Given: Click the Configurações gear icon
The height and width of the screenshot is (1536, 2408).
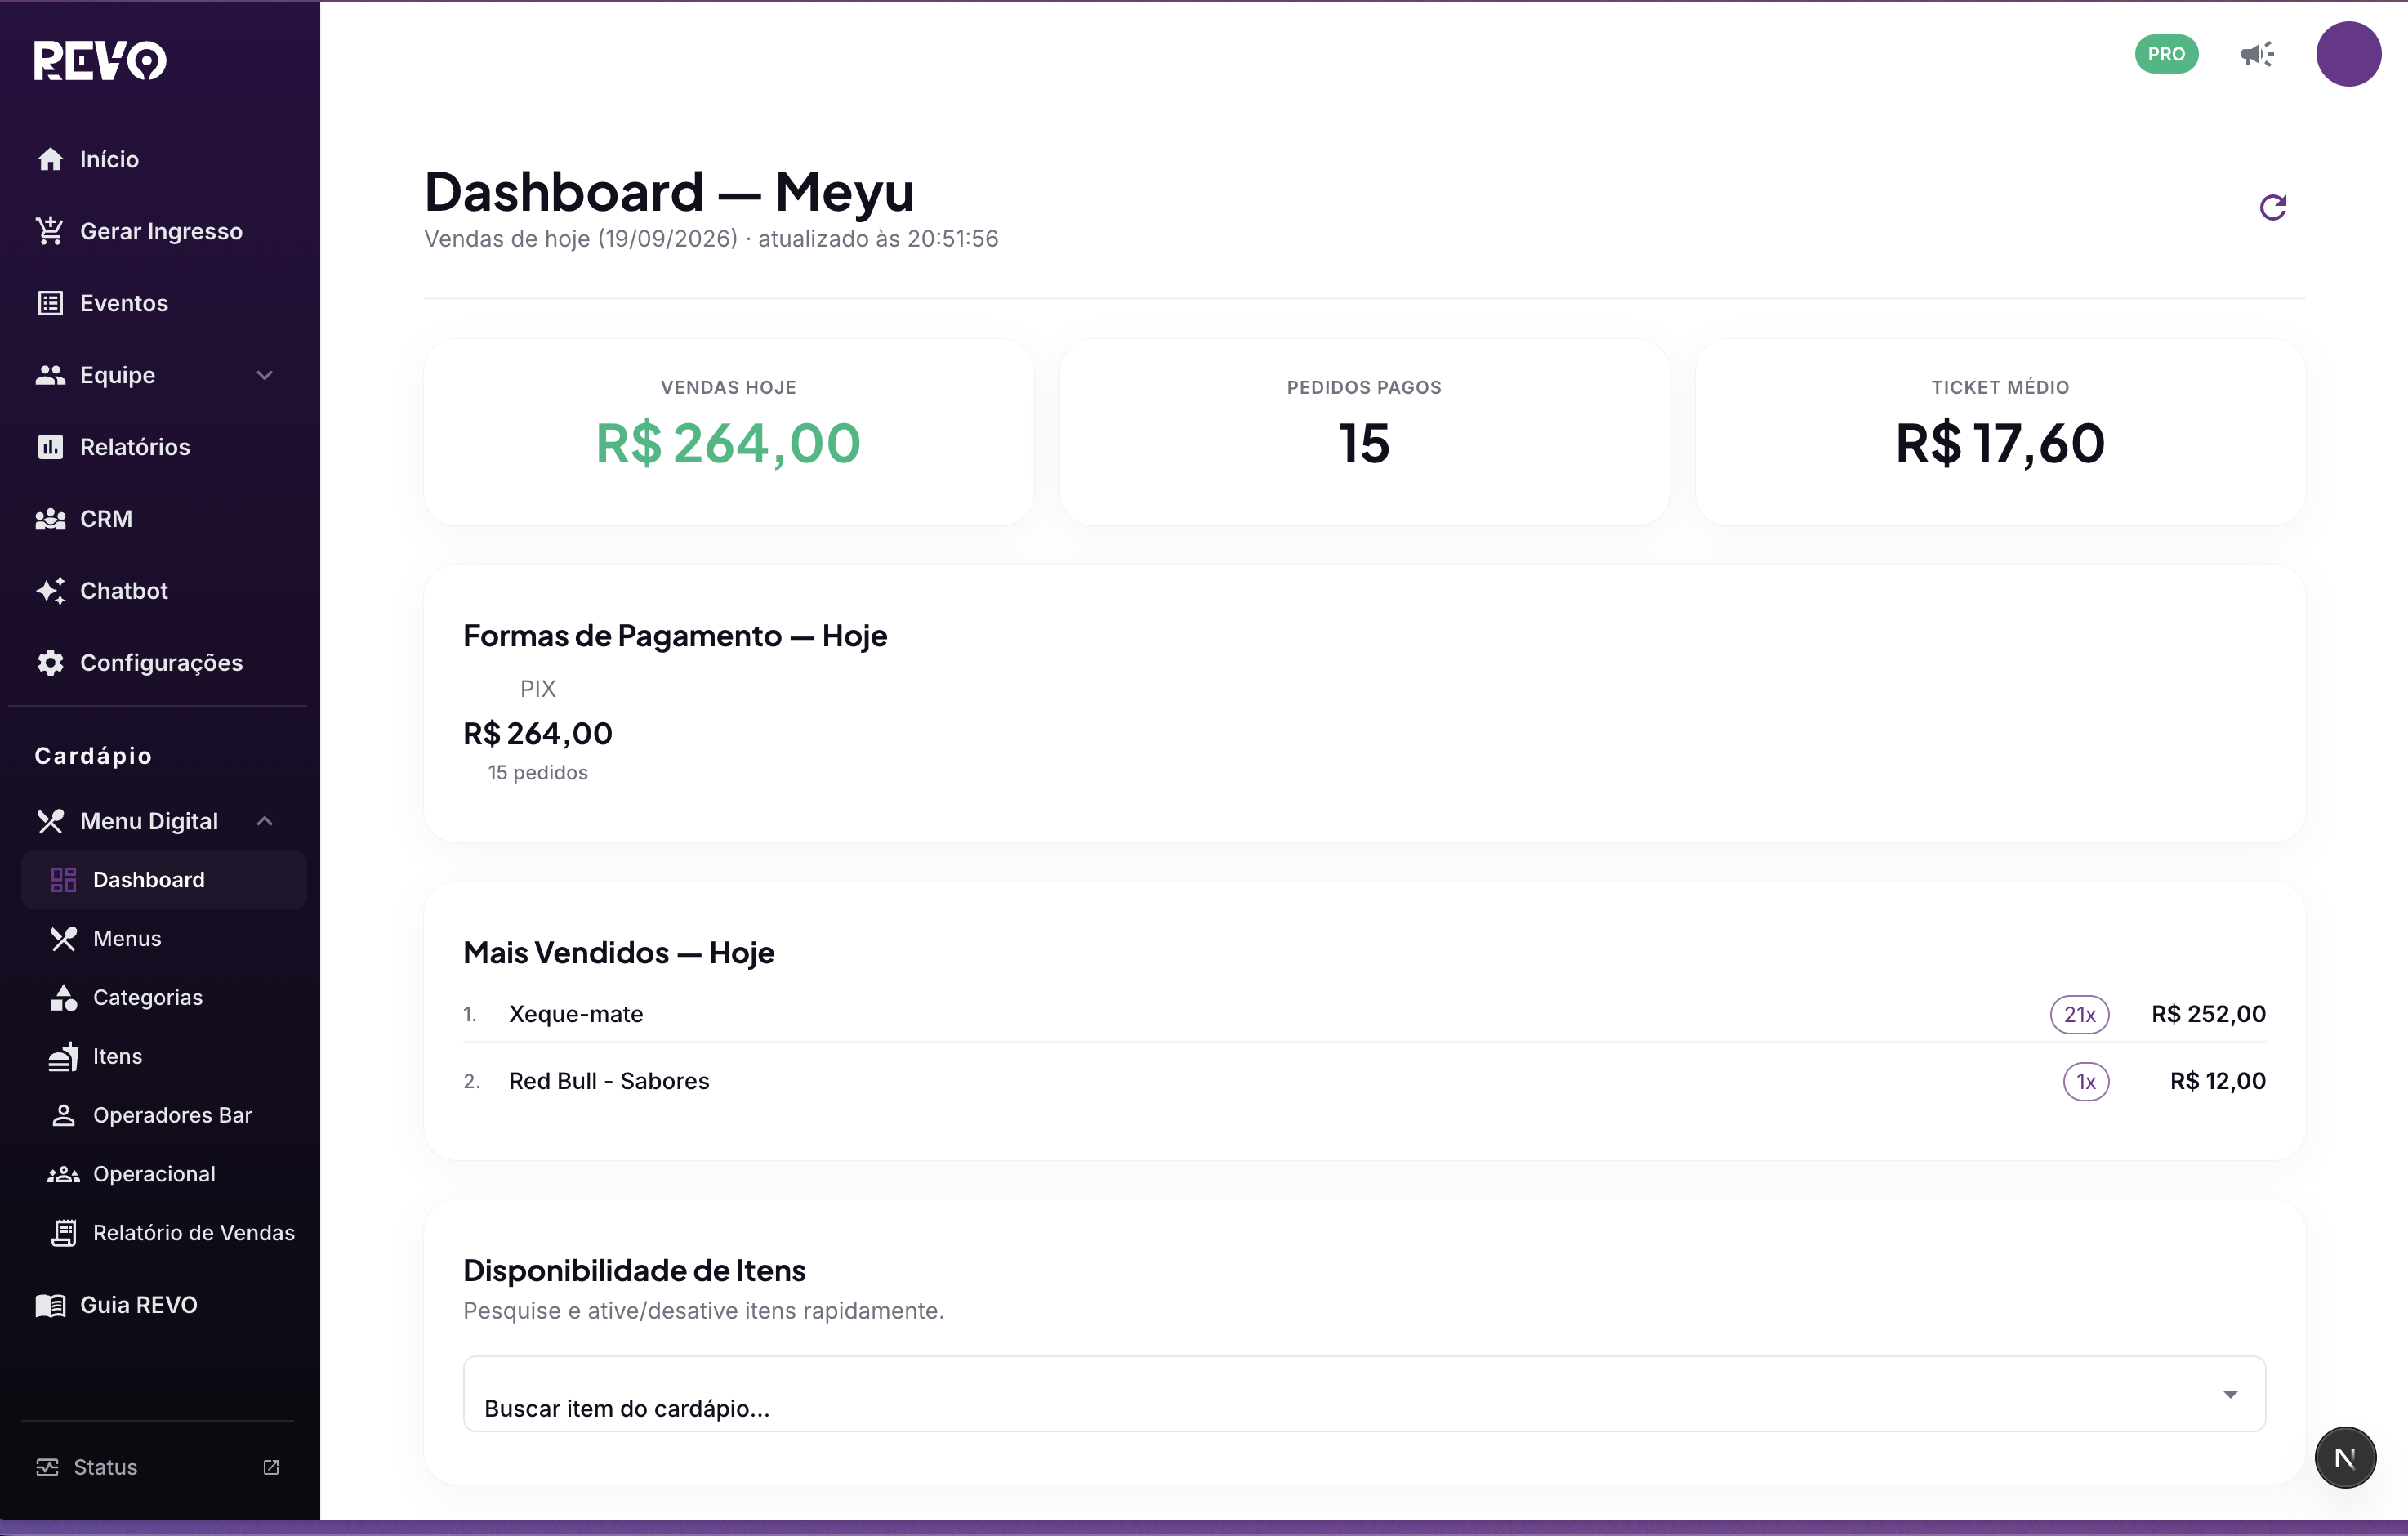Looking at the screenshot, I should tap(50, 663).
